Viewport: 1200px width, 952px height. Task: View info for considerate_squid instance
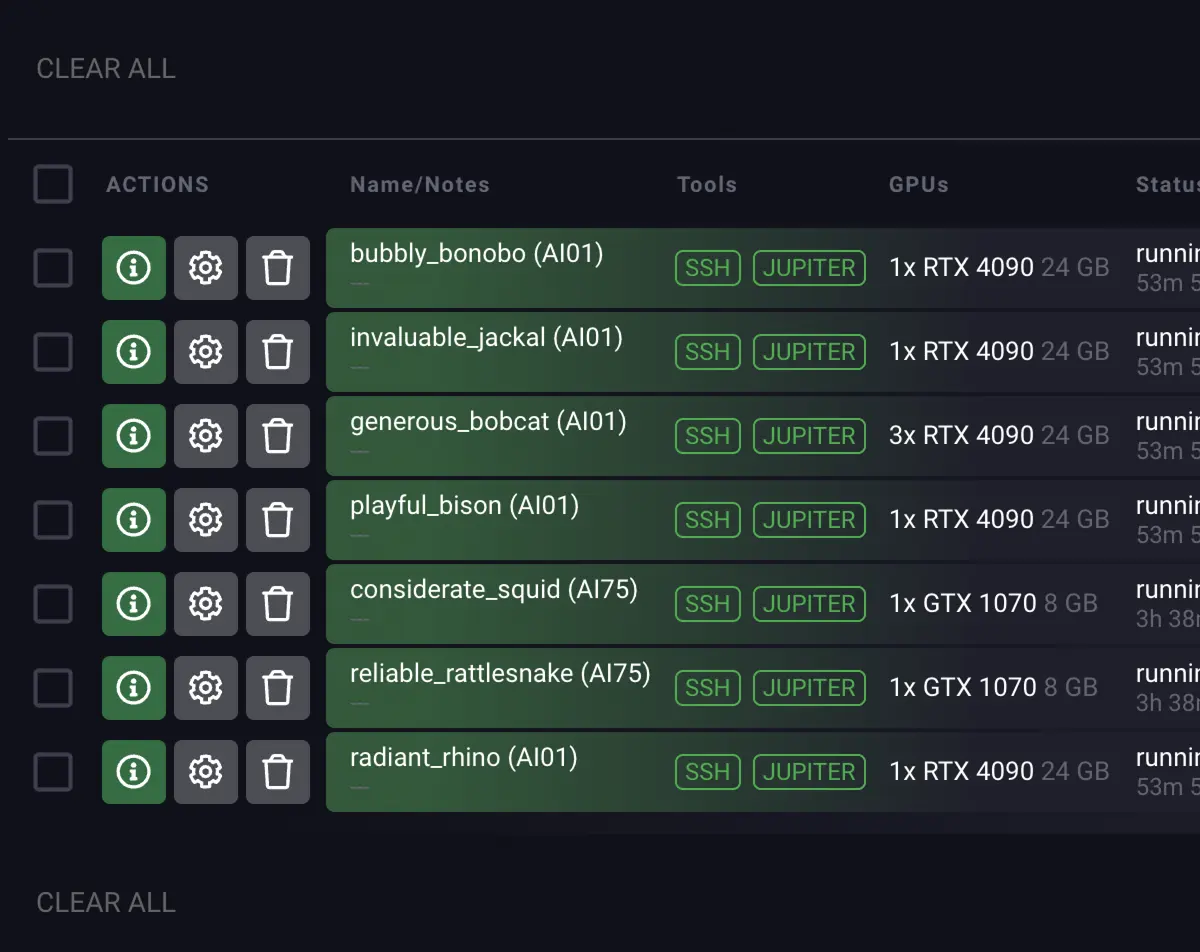133,604
